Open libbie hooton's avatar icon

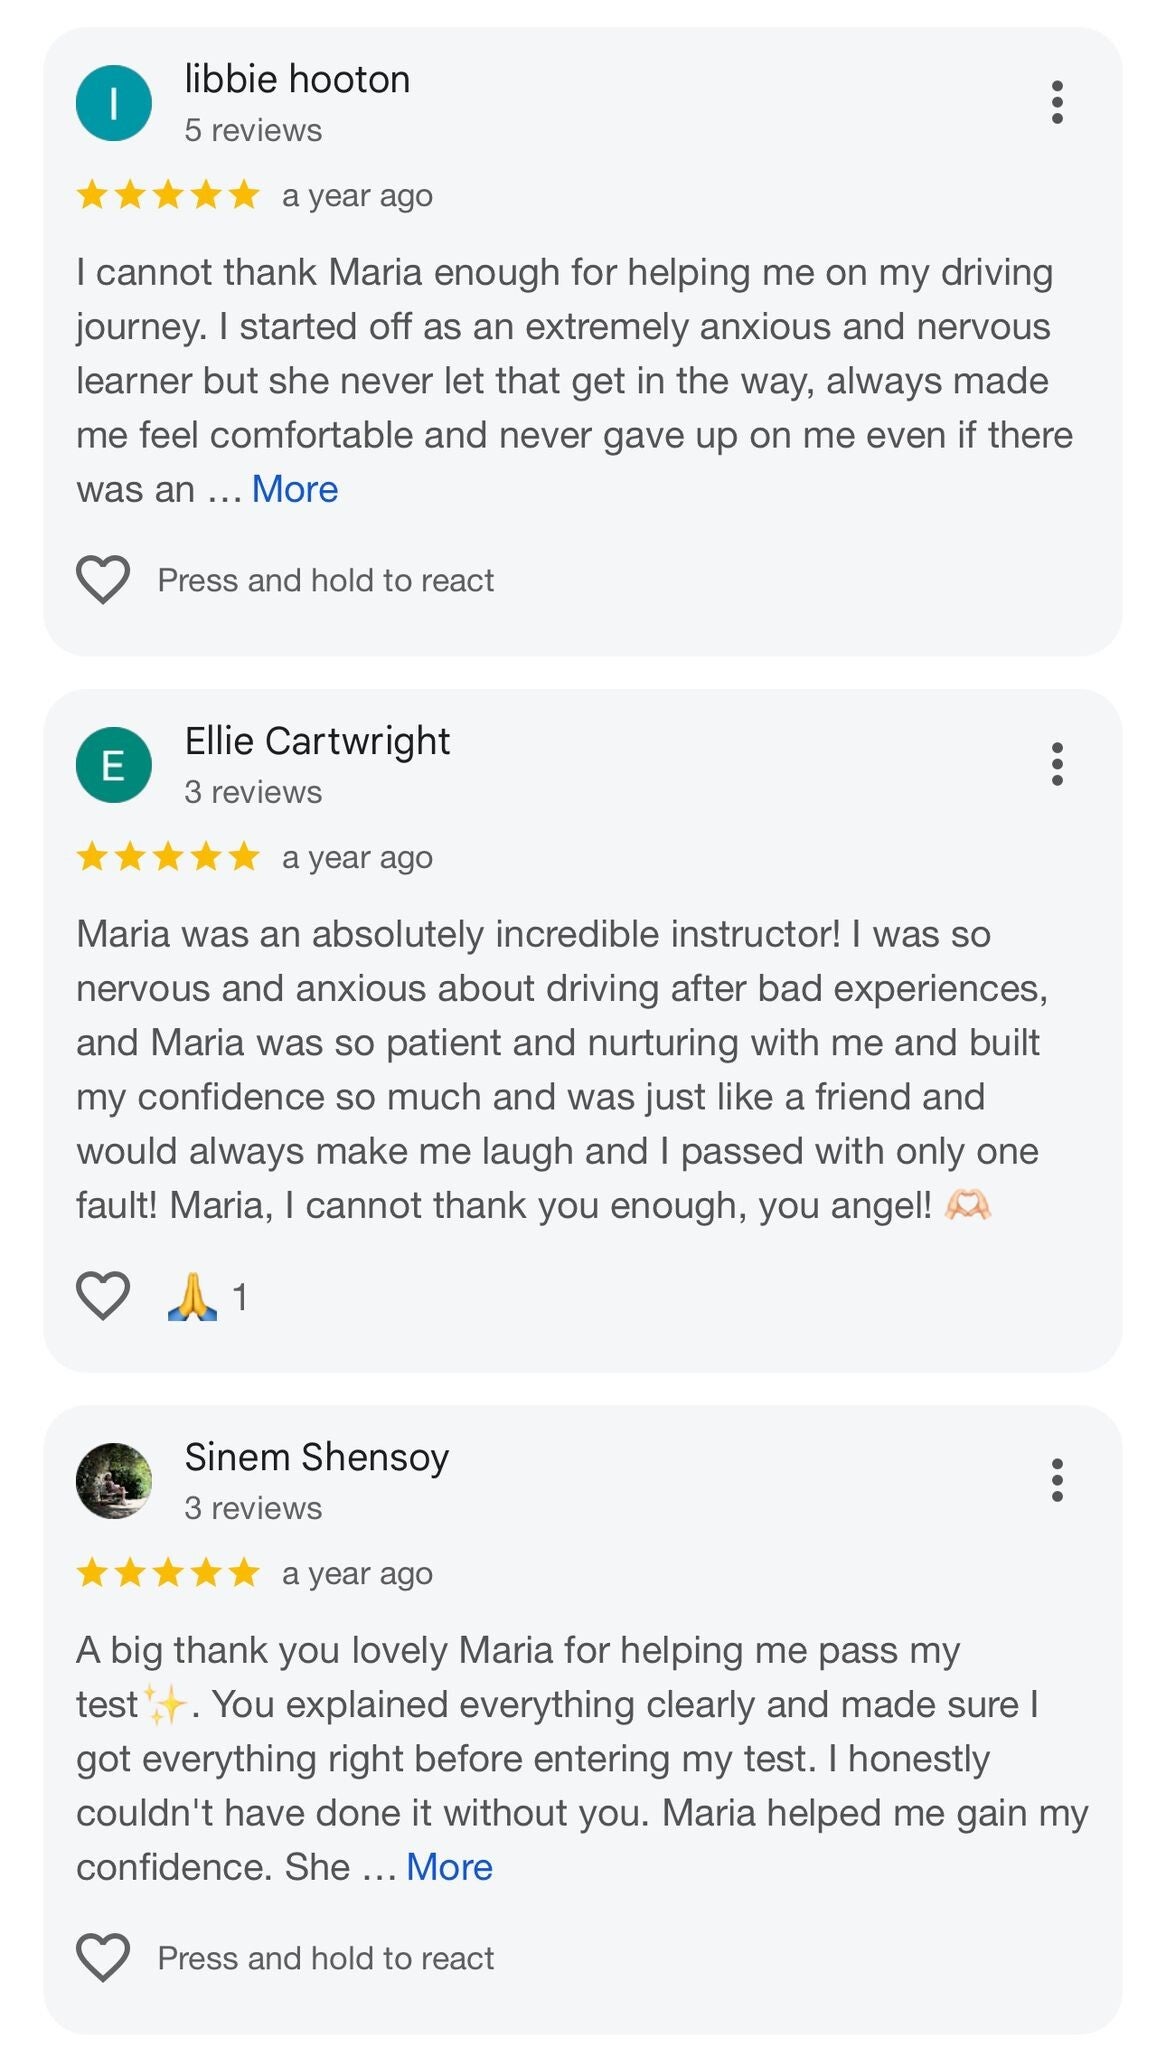(x=114, y=103)
